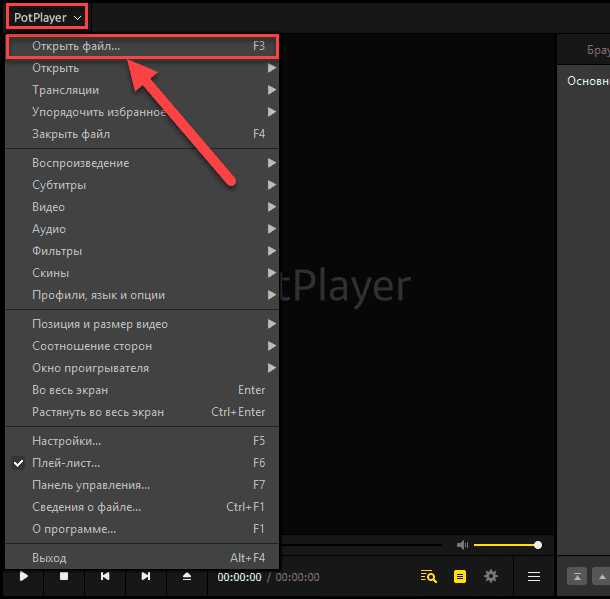The height and width of the screenshot is (599, 610).
Task: Open Окно проигрывателя submenu
Action: pos(142,368)
